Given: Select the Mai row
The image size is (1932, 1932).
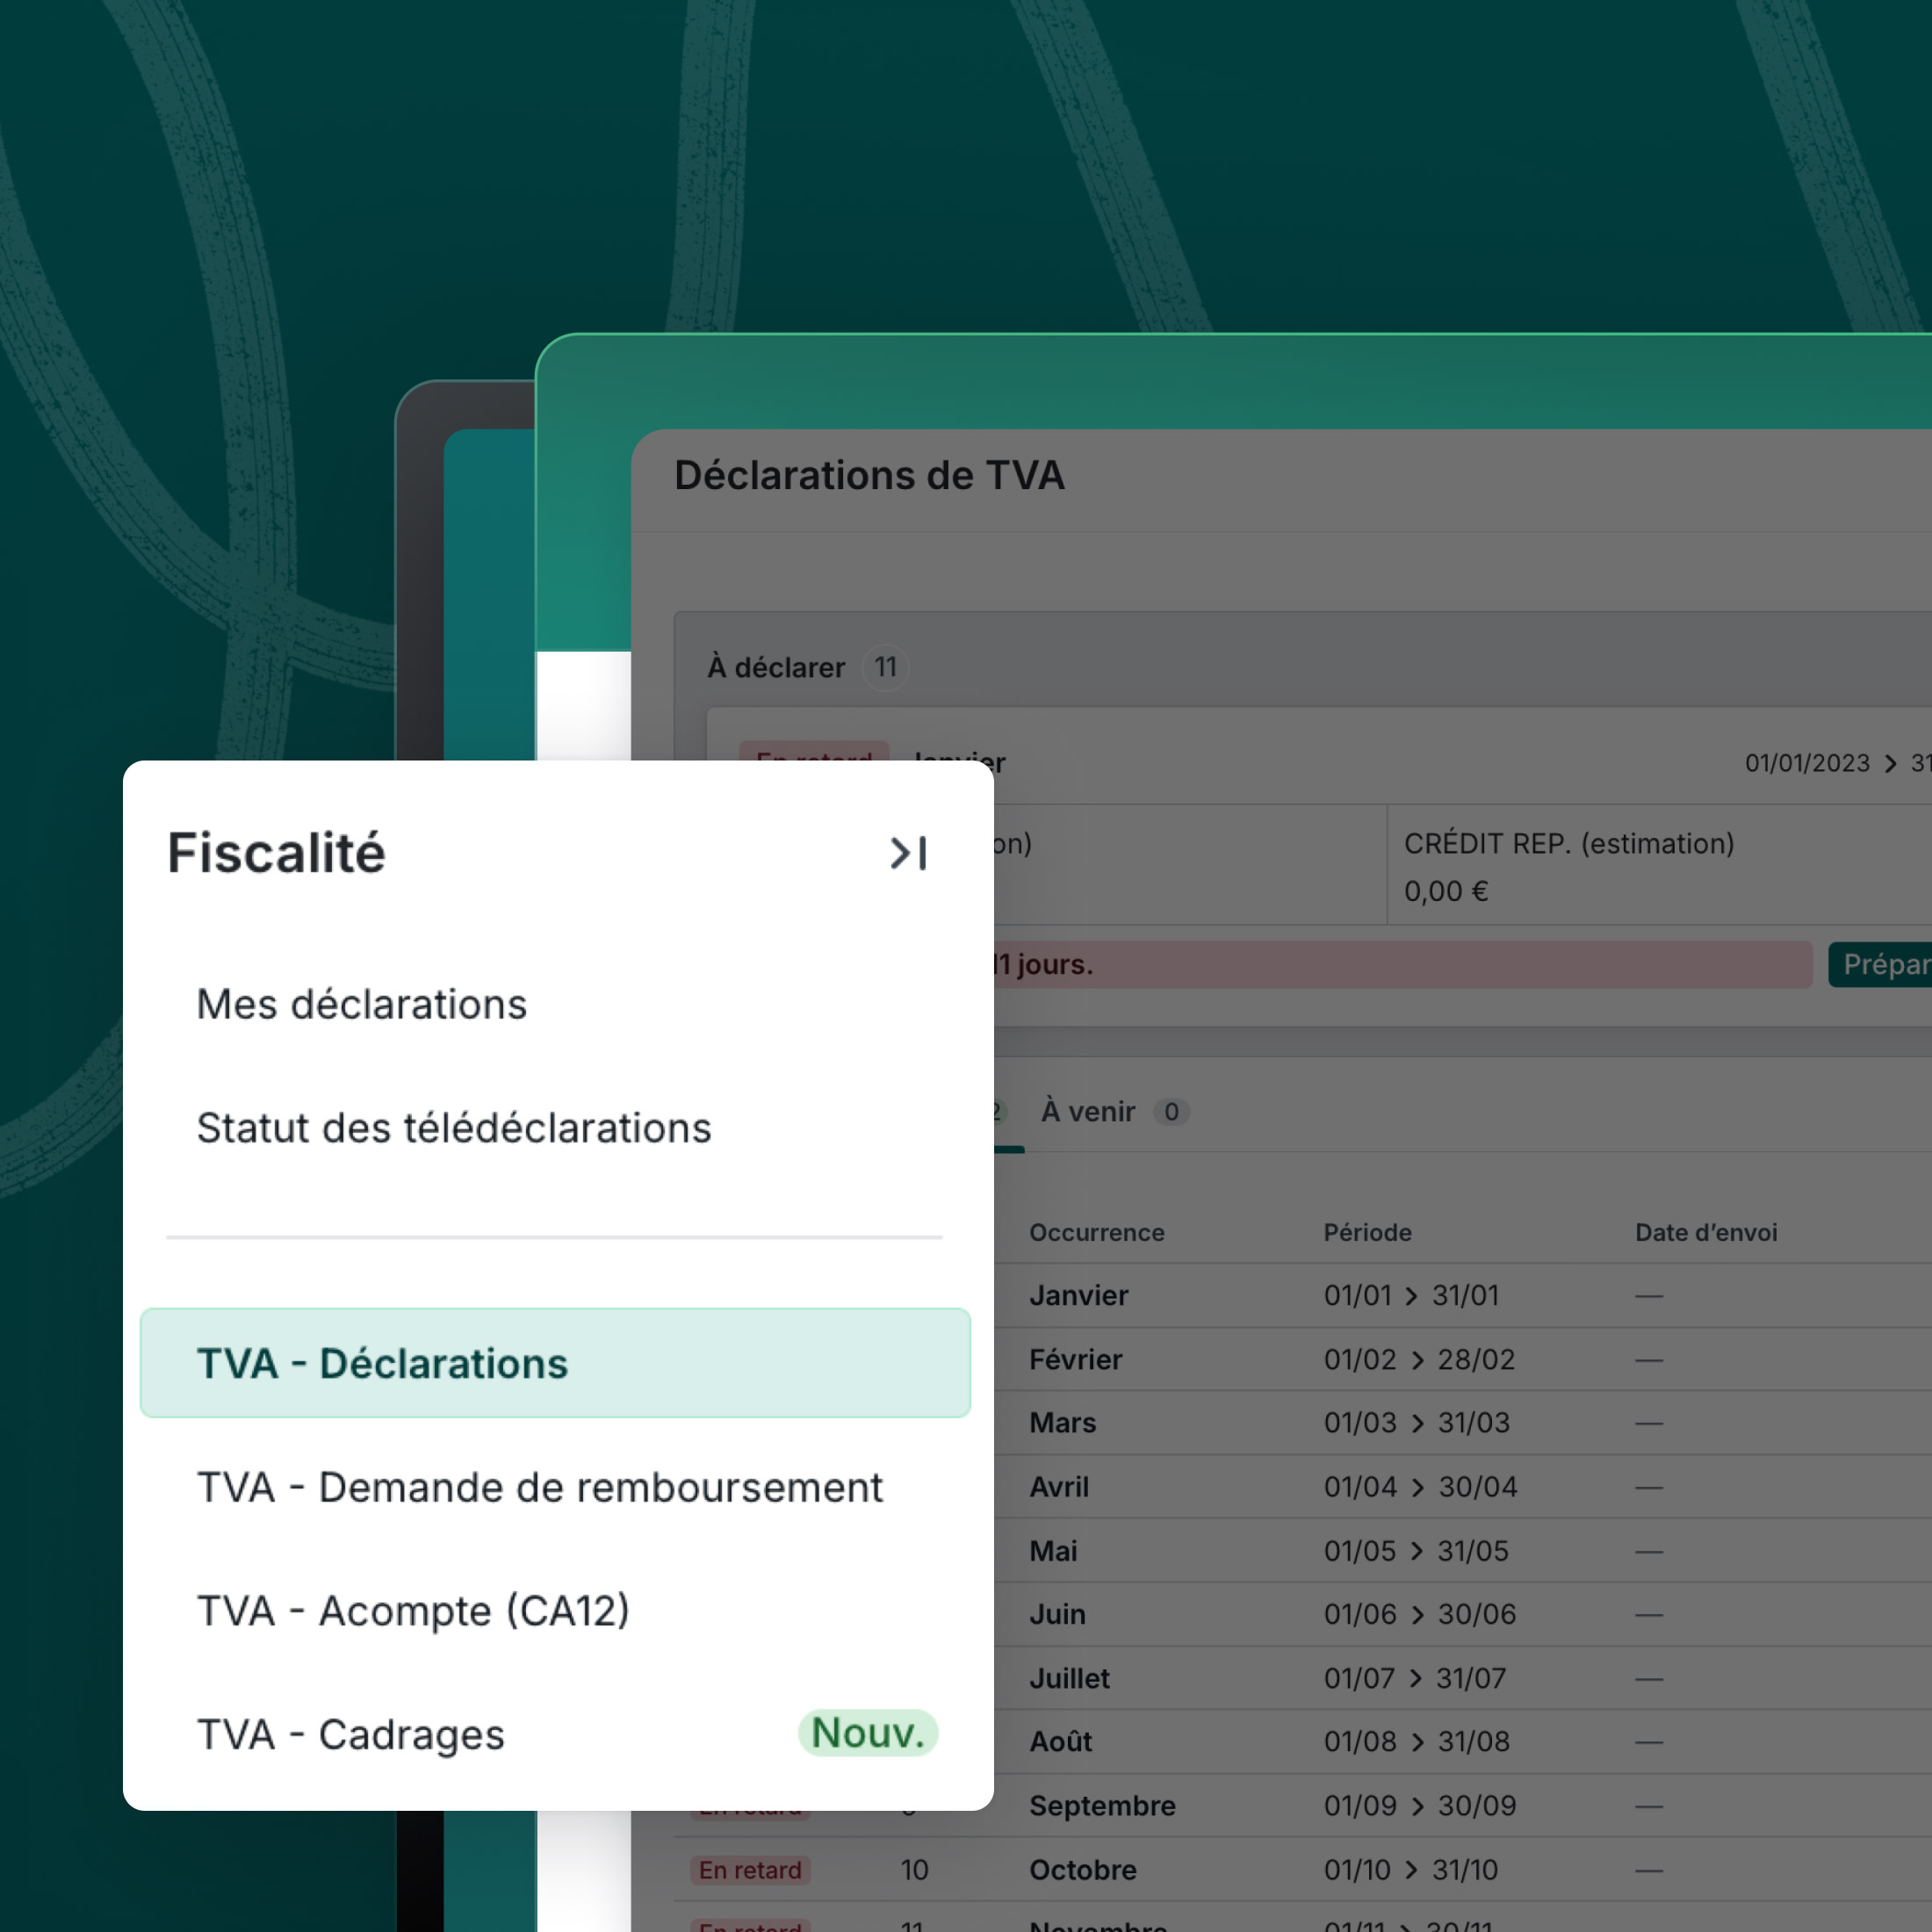Looking at the screenshot, I should [x=1463, y=1551].
